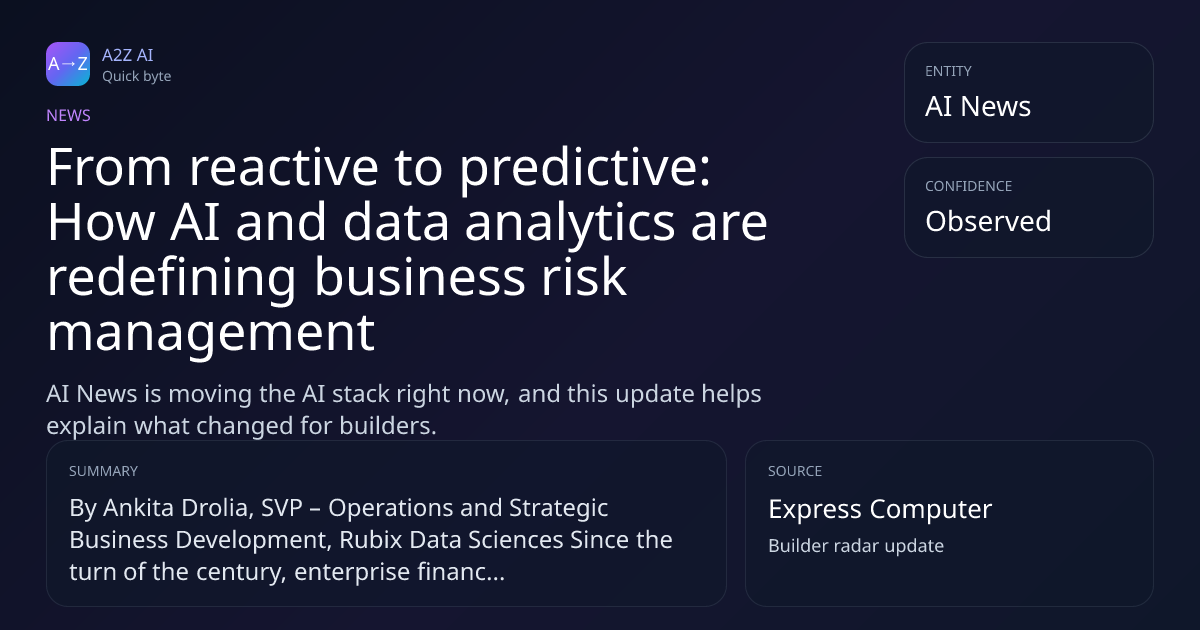Click the CONFIDENCE label text
This screenshot has height=630, width=1200.
968,186
